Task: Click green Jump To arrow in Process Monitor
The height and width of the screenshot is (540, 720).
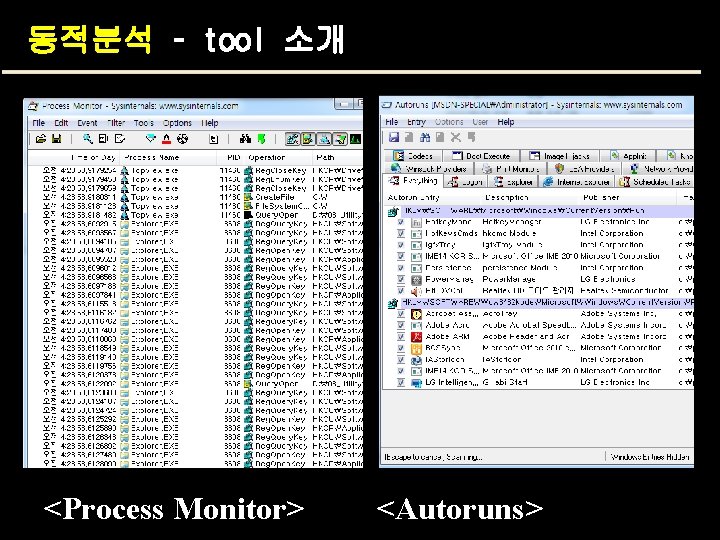Action: [x=261, y=139]
